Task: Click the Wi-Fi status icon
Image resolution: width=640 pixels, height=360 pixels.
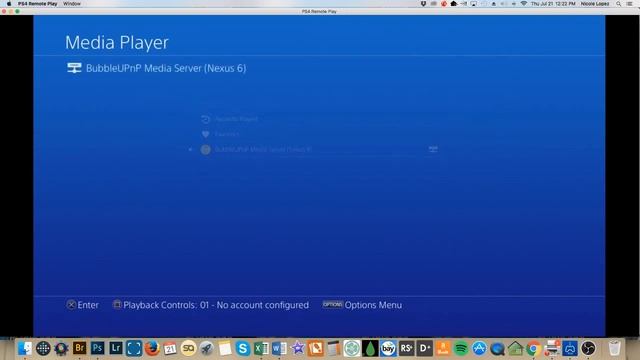Action: point(524,4)
